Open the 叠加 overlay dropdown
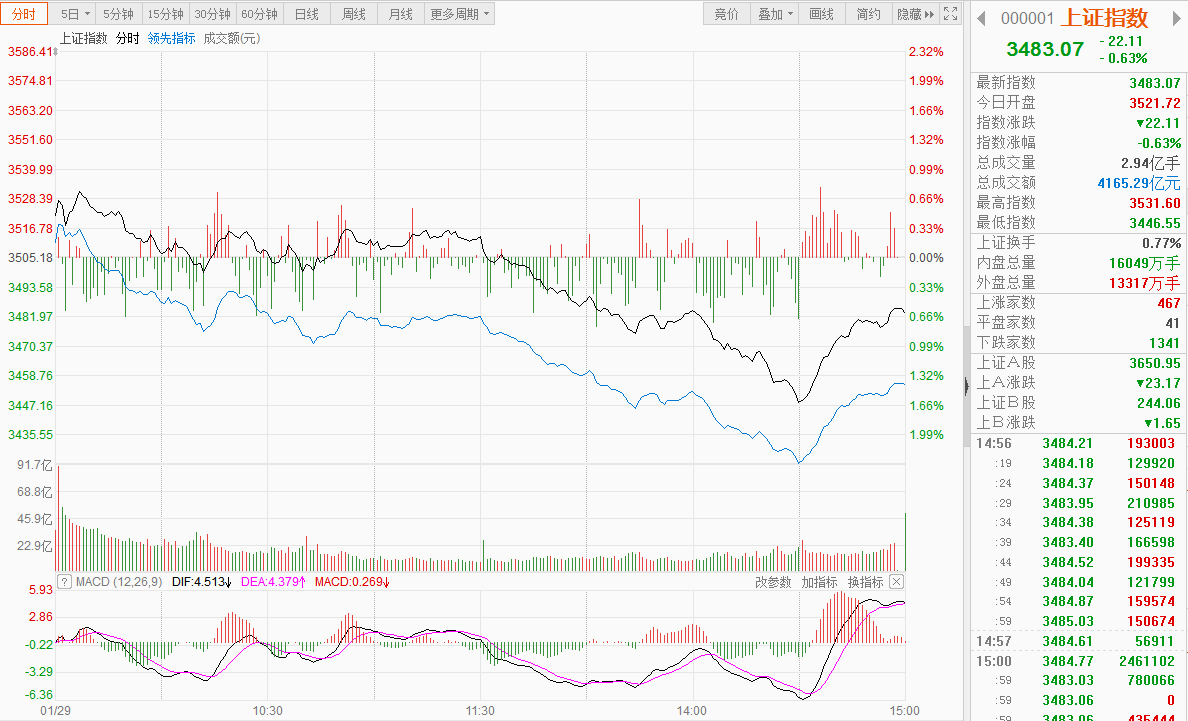The height and width of the screenshot is (721, 1188). coord(774,14)
